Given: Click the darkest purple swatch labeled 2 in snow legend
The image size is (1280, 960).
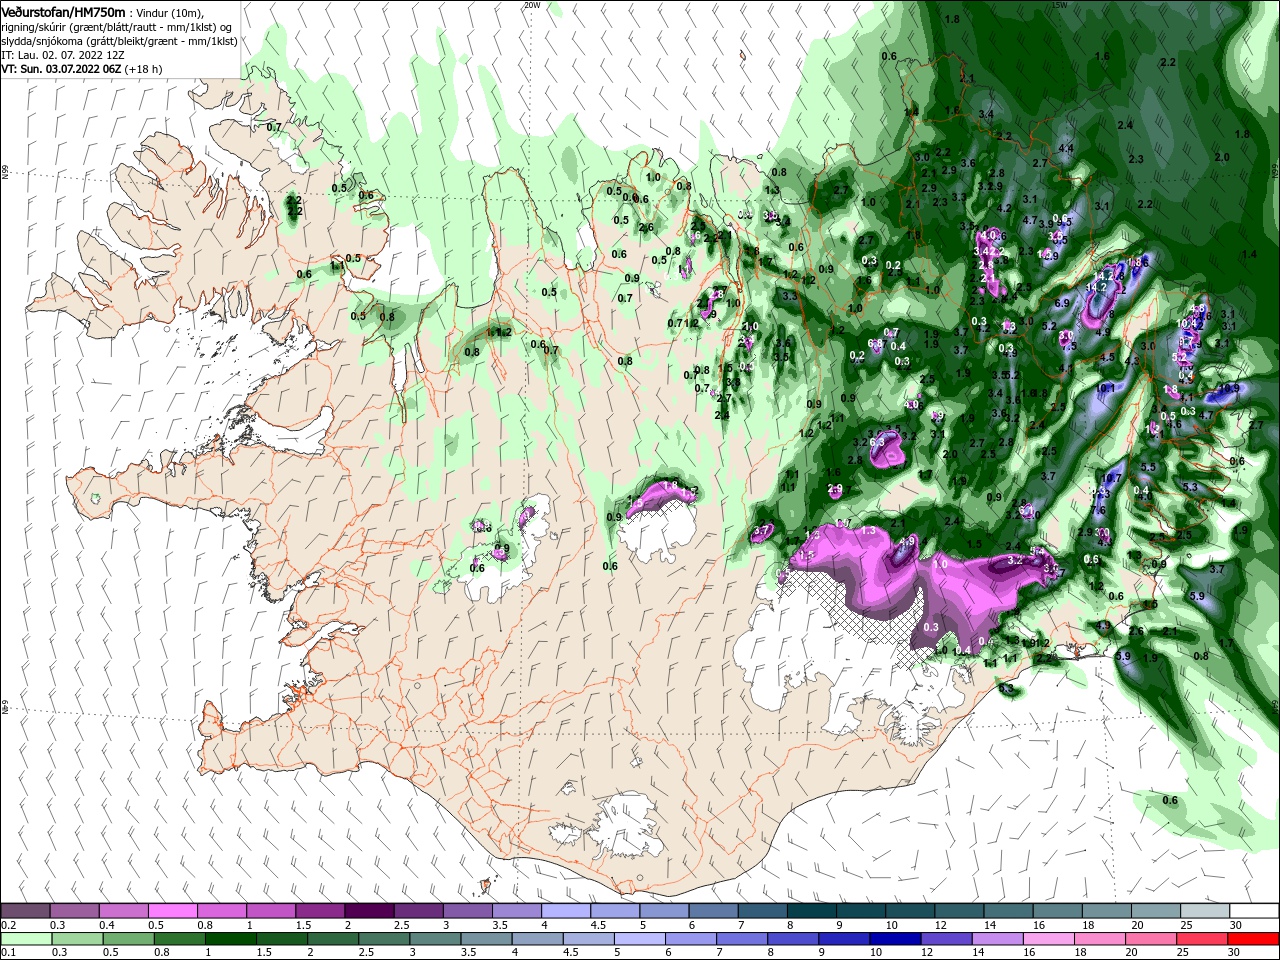Looking at the screenshot, I should tap(368, 911).
